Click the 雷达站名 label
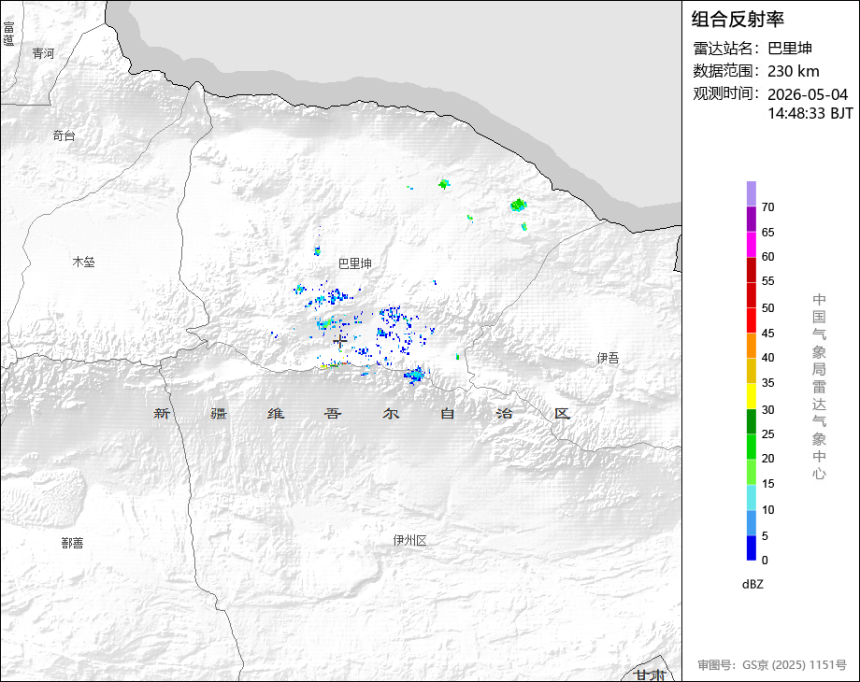 pyautogui.click(x=726, y=48)
